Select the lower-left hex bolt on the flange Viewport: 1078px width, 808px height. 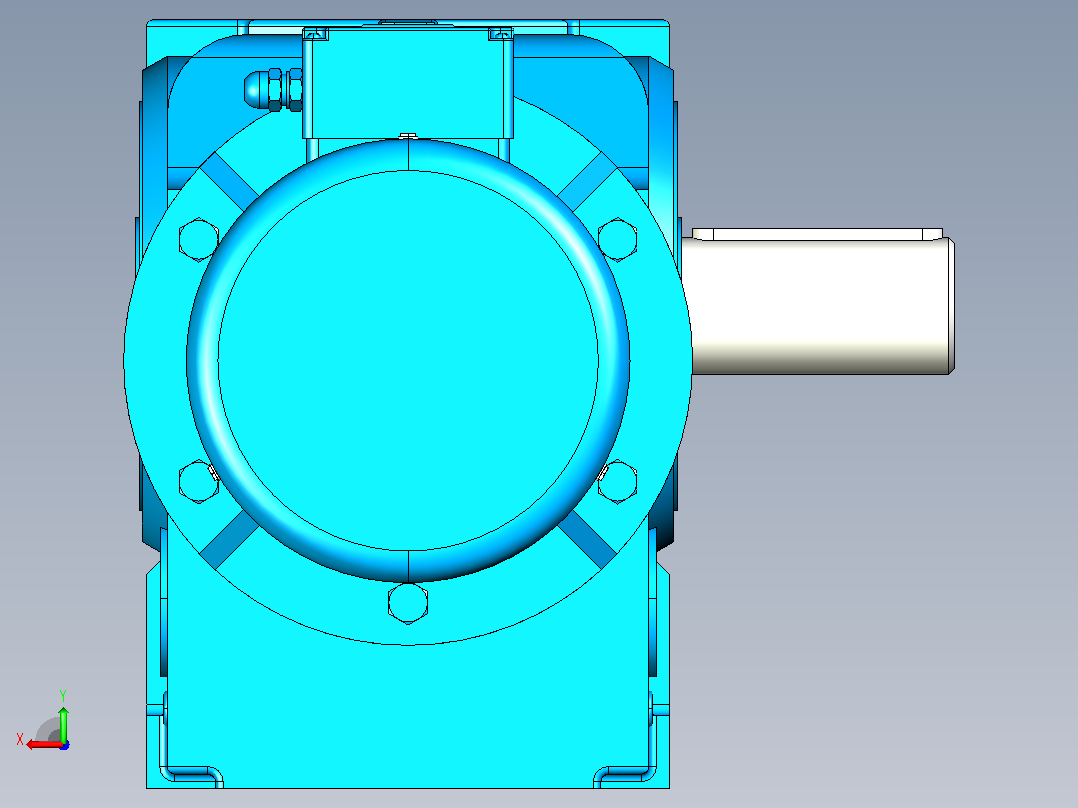199,481
